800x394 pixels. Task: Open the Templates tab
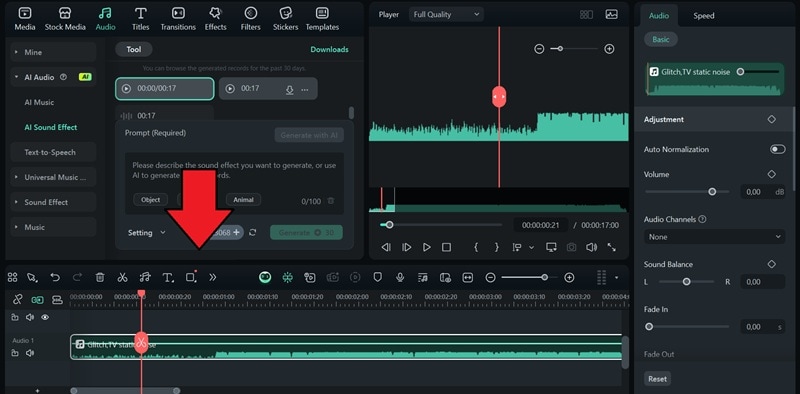[x=322, y=19]
